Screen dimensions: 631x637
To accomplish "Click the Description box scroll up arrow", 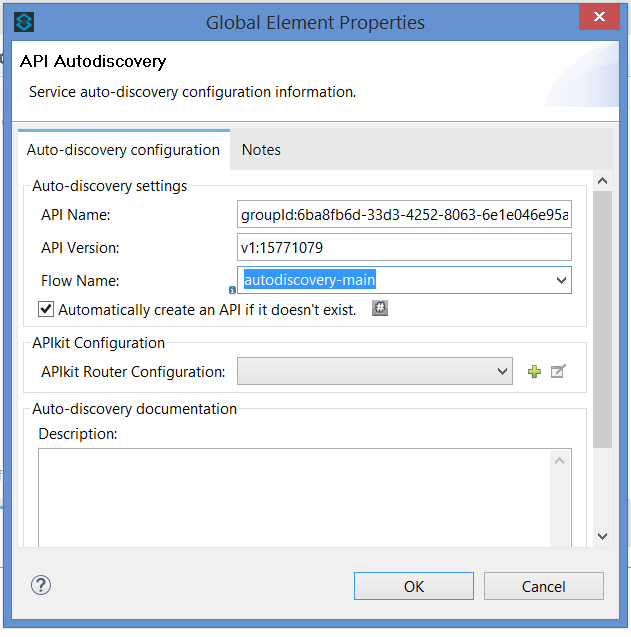I will 561,460.
